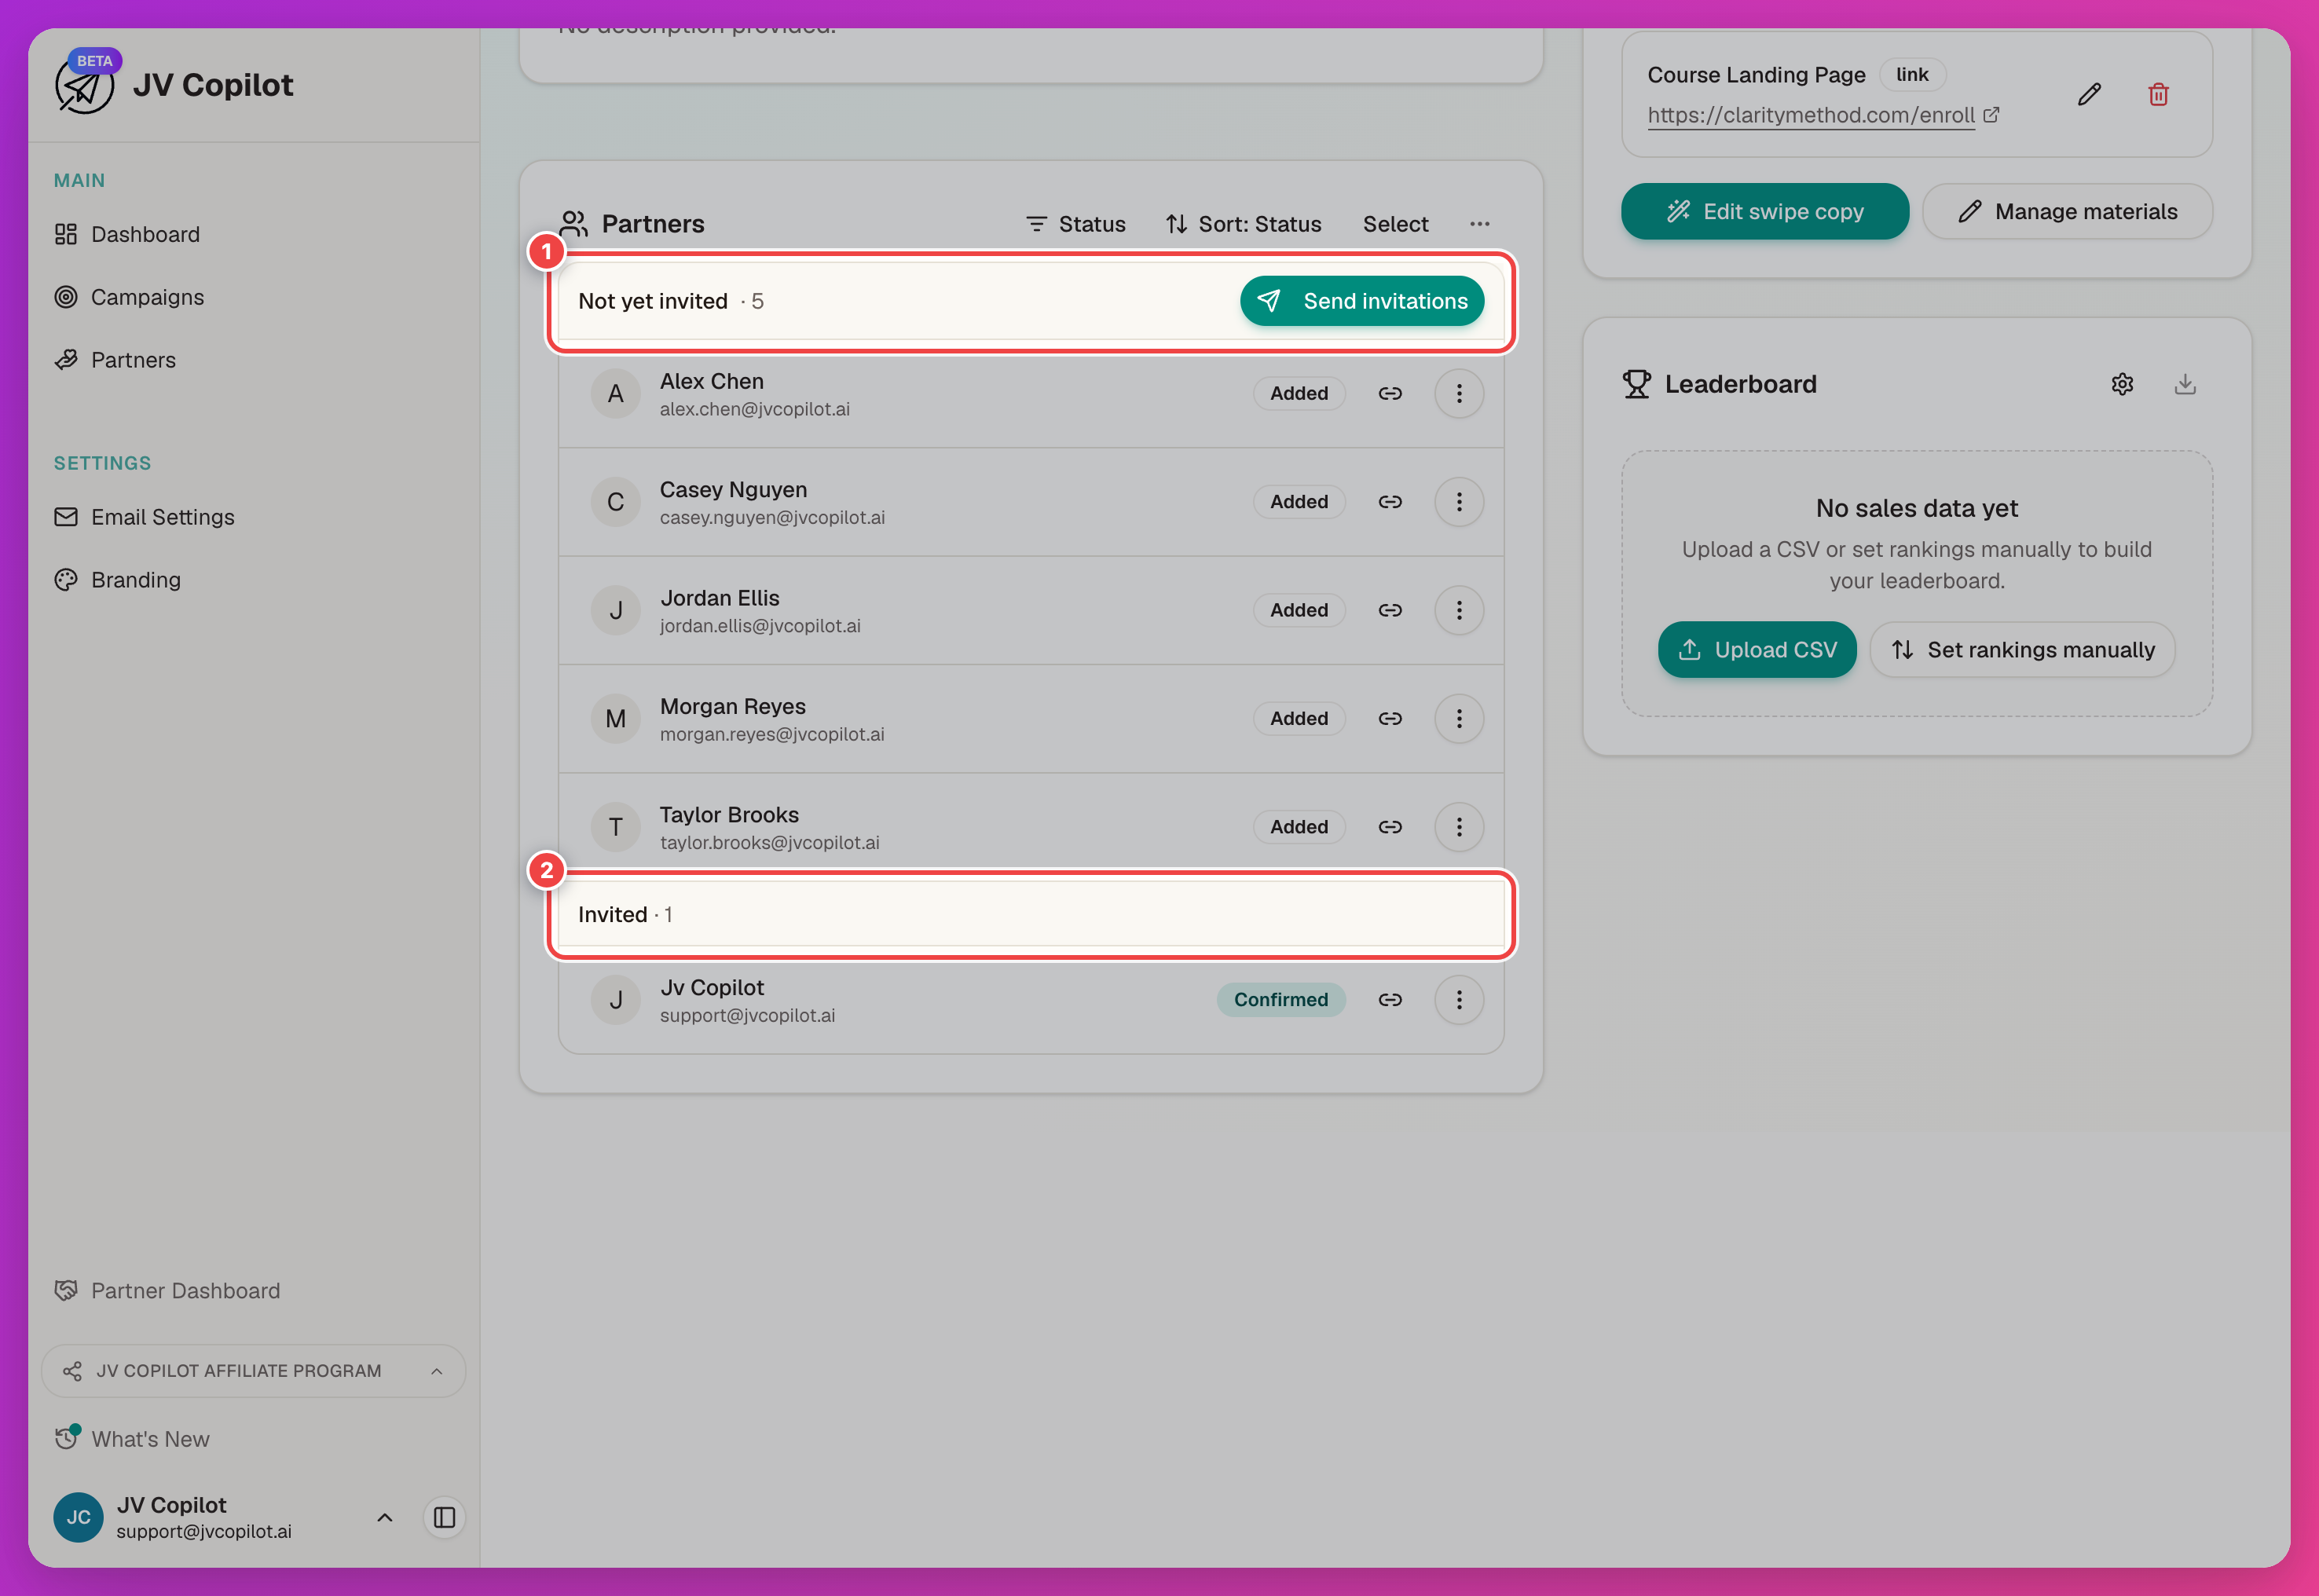Click Manage materials button
The width and height of the screenshot is (2319, 1596).
coord(2067,211)
